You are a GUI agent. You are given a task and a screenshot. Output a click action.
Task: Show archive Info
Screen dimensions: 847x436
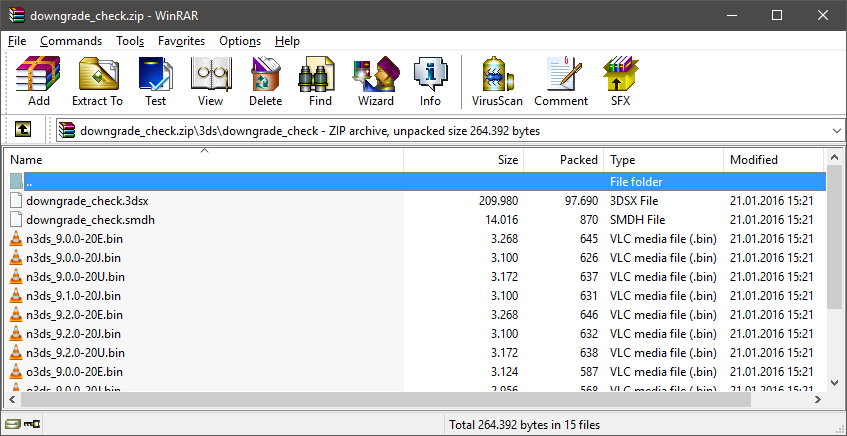tap(430, 81)
